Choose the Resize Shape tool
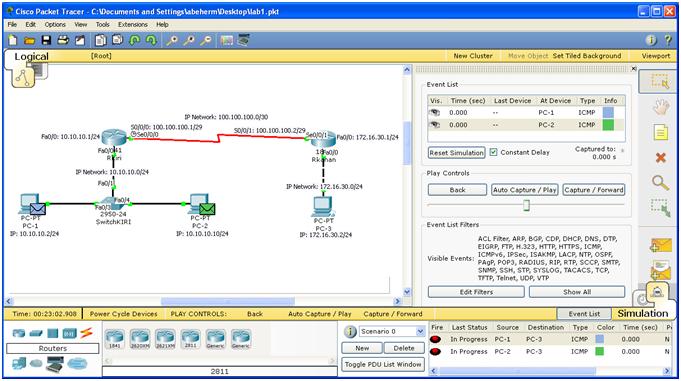Image resolution: width=681 pixels, height=381 pixels. coord(661,208)
